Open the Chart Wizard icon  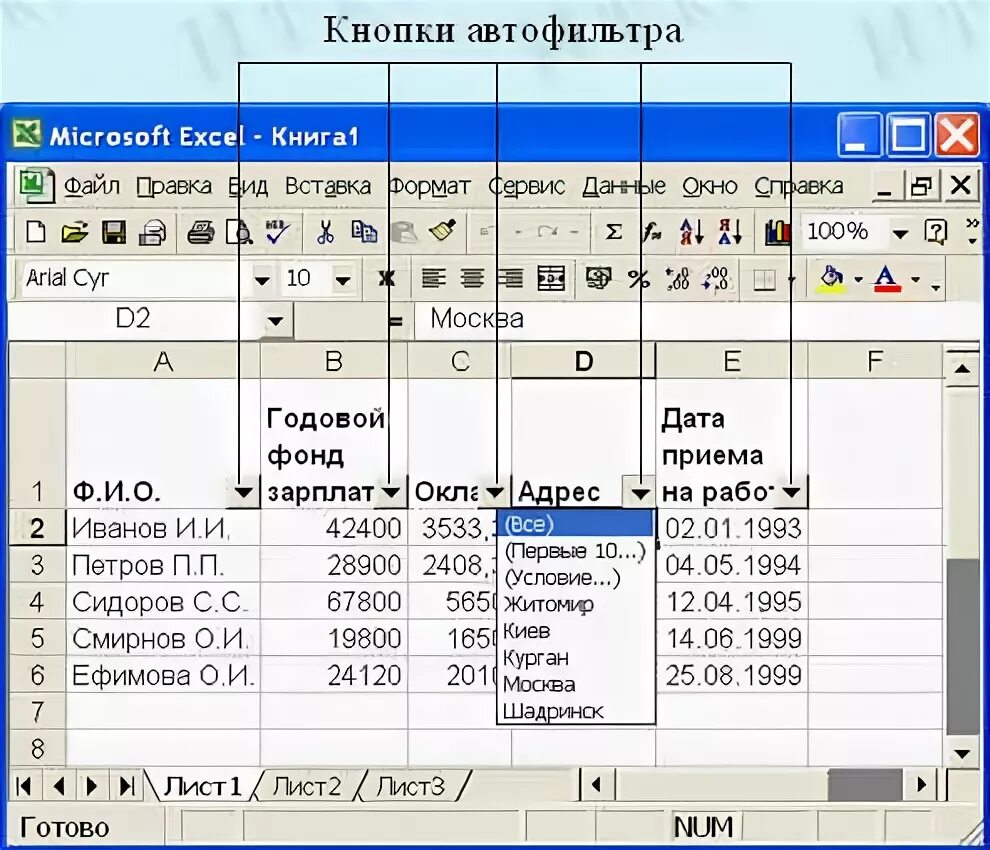[x=777, y=232]
